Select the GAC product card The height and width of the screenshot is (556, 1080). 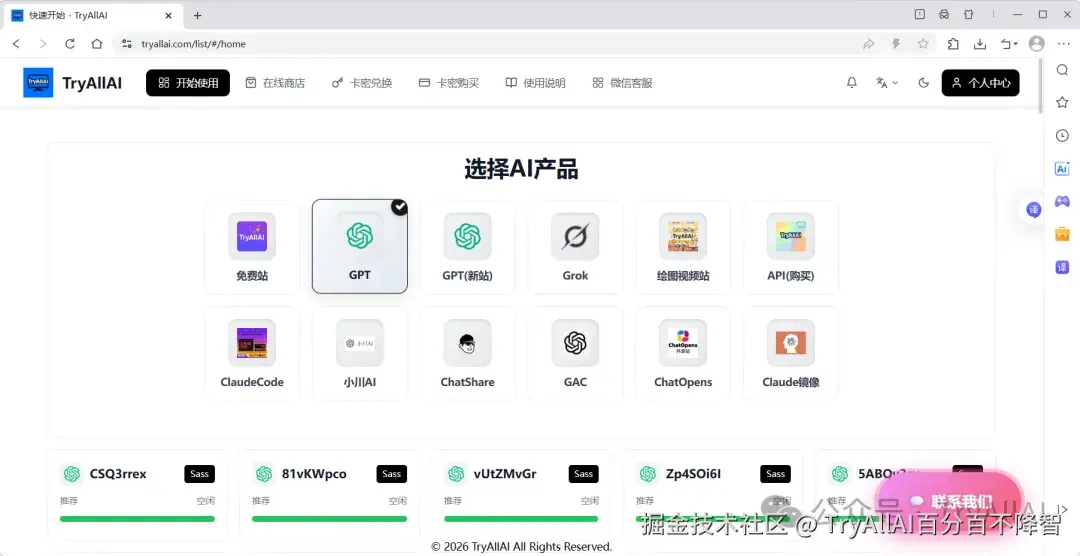point(575,353)
